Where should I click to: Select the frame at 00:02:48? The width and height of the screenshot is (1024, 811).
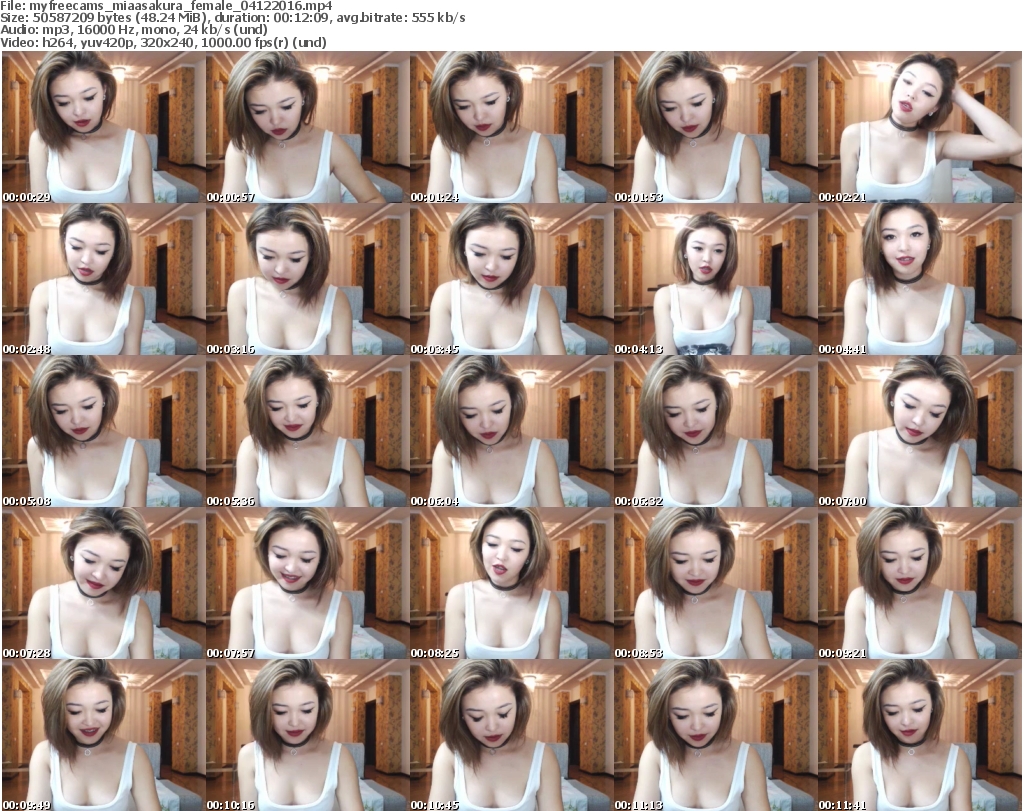point(103,280)
